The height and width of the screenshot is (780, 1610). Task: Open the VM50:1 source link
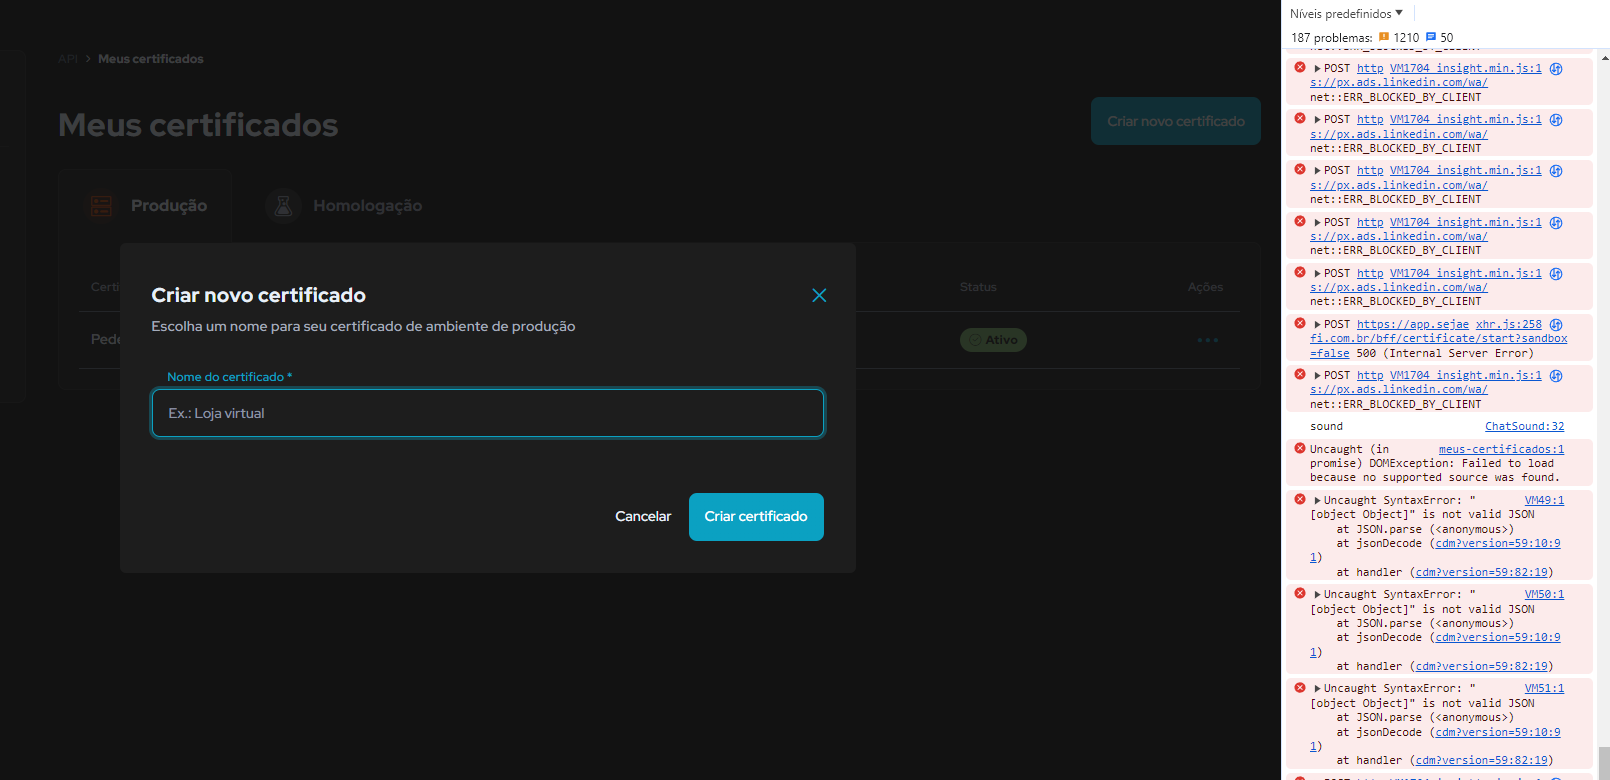click(1544, 595)
